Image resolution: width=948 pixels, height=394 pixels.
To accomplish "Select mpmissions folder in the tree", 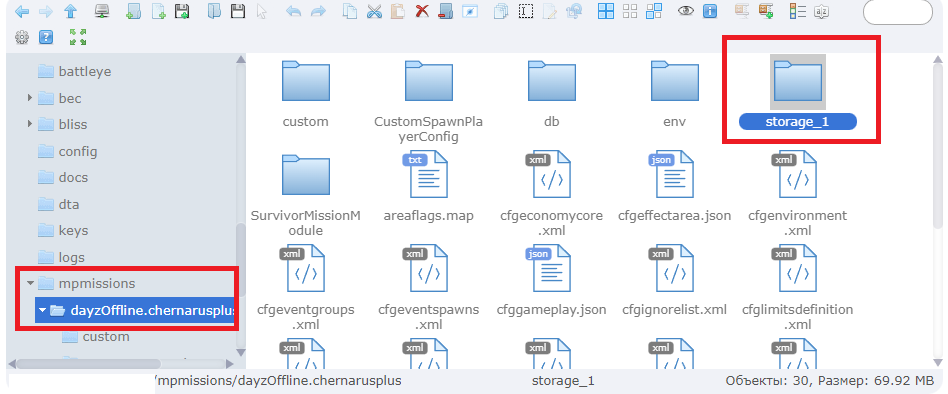I will (x=97, y=283).
